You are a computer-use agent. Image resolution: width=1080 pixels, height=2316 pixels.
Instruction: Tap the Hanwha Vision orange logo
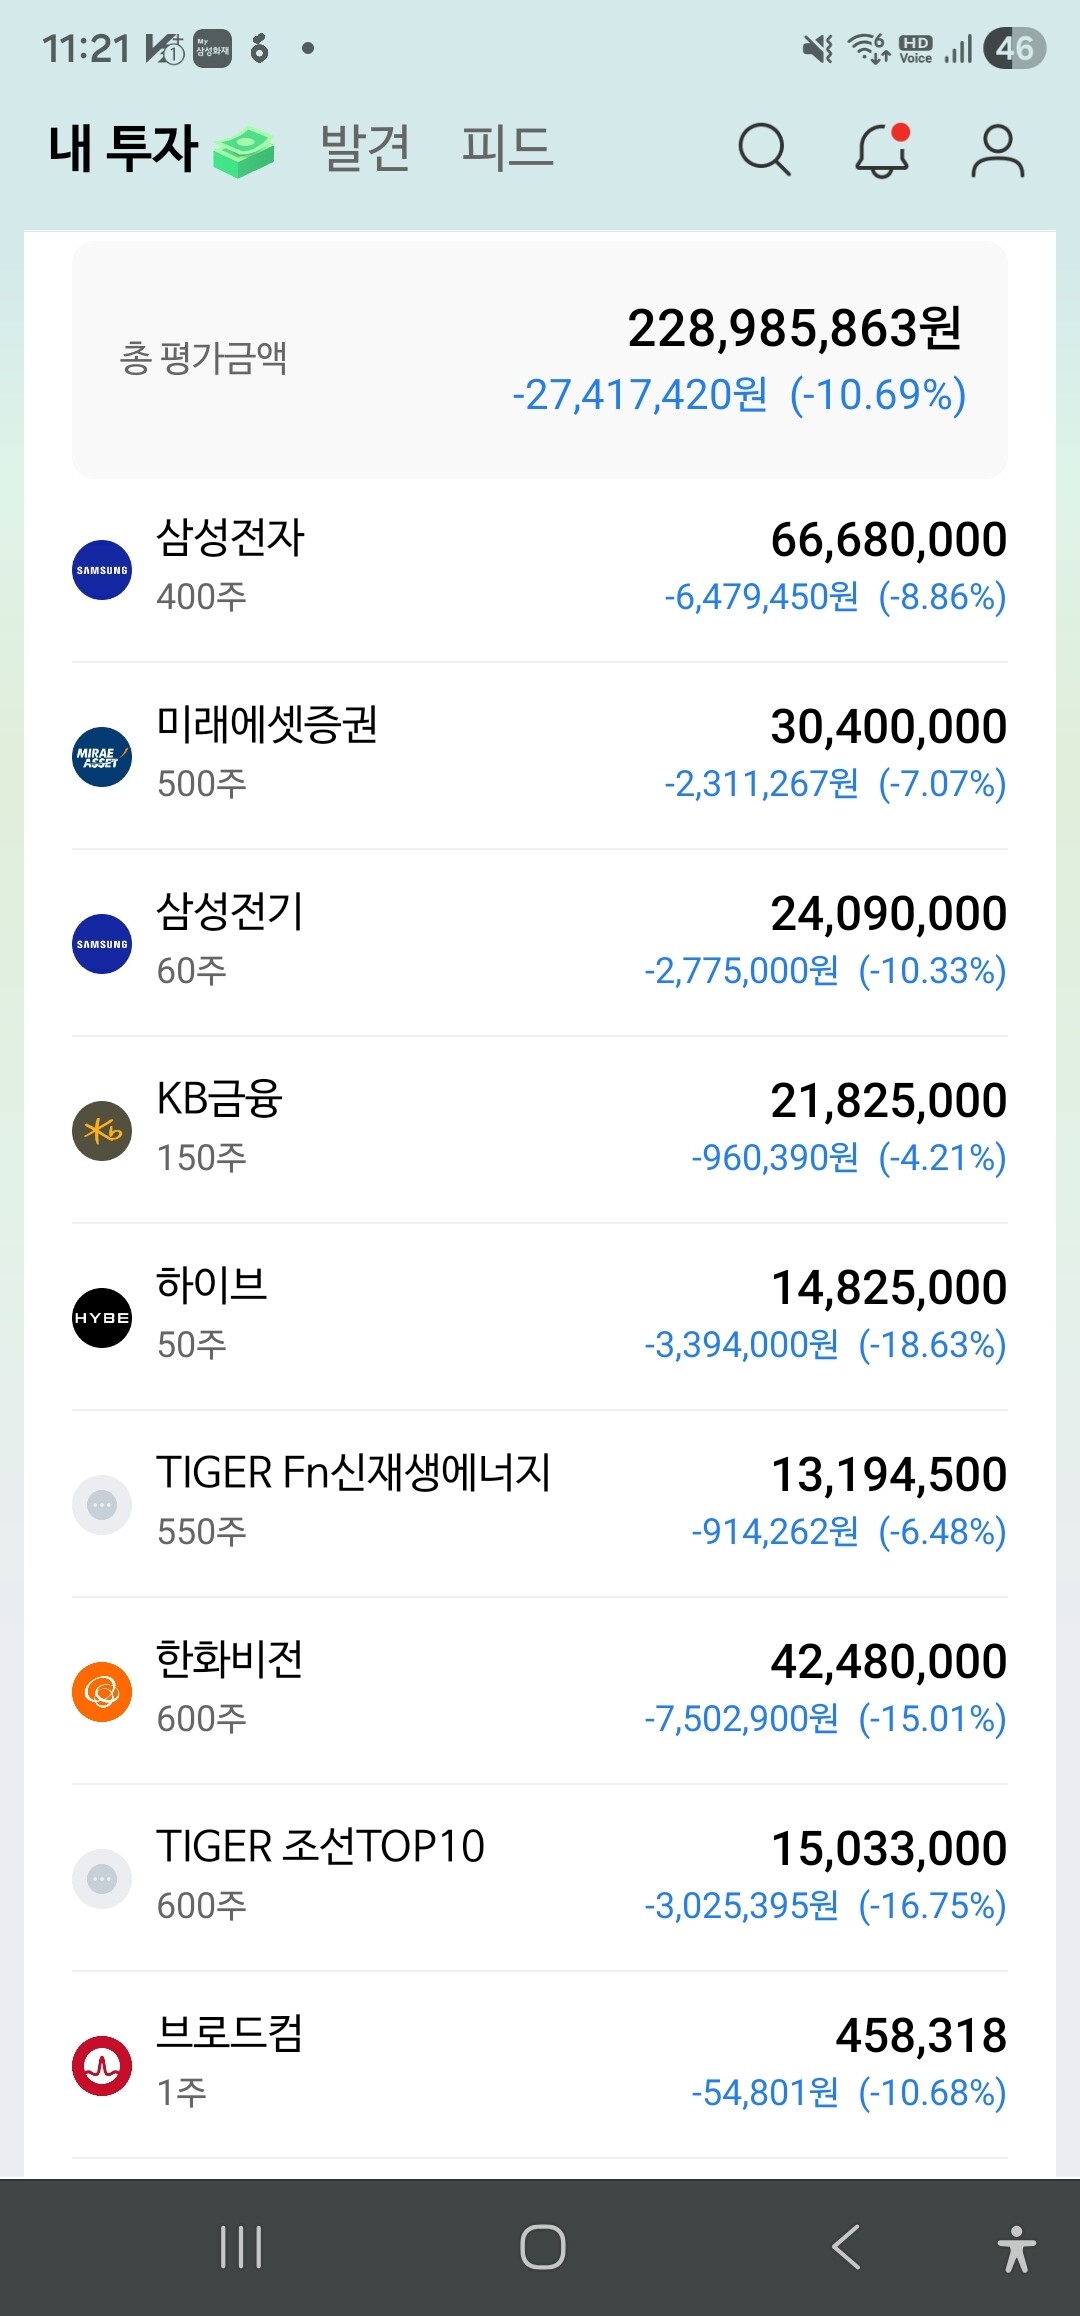(102, 1692)
